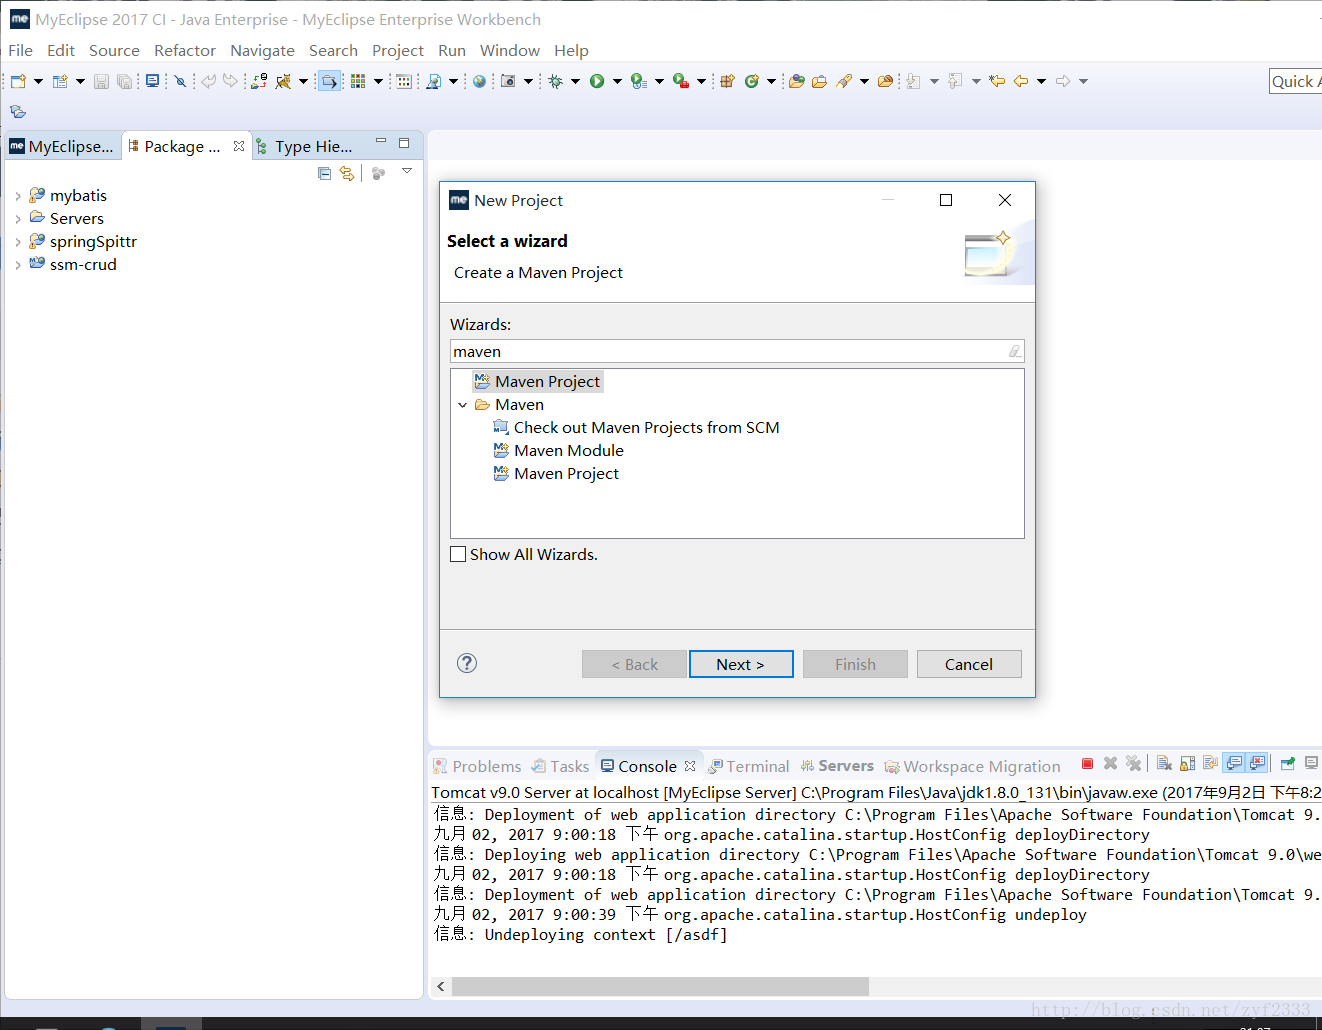The height and width of the screenshot is (1030, 1322).
Task: Open the dropdown arrow beside Run icon
Action: point(617,81)
